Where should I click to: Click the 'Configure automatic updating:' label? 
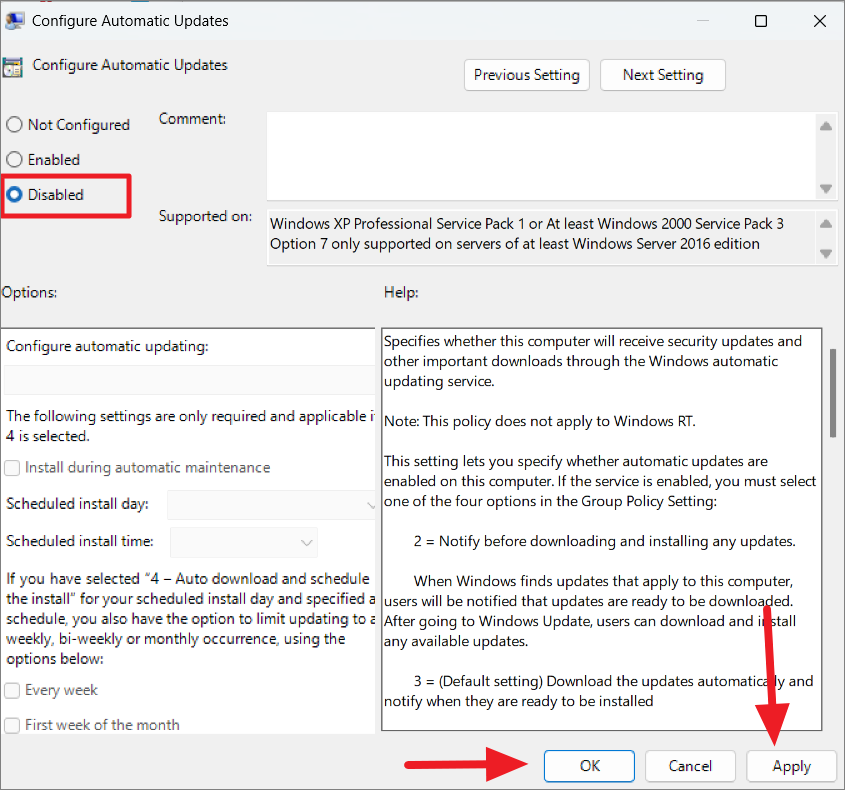[x=107, y=346]
